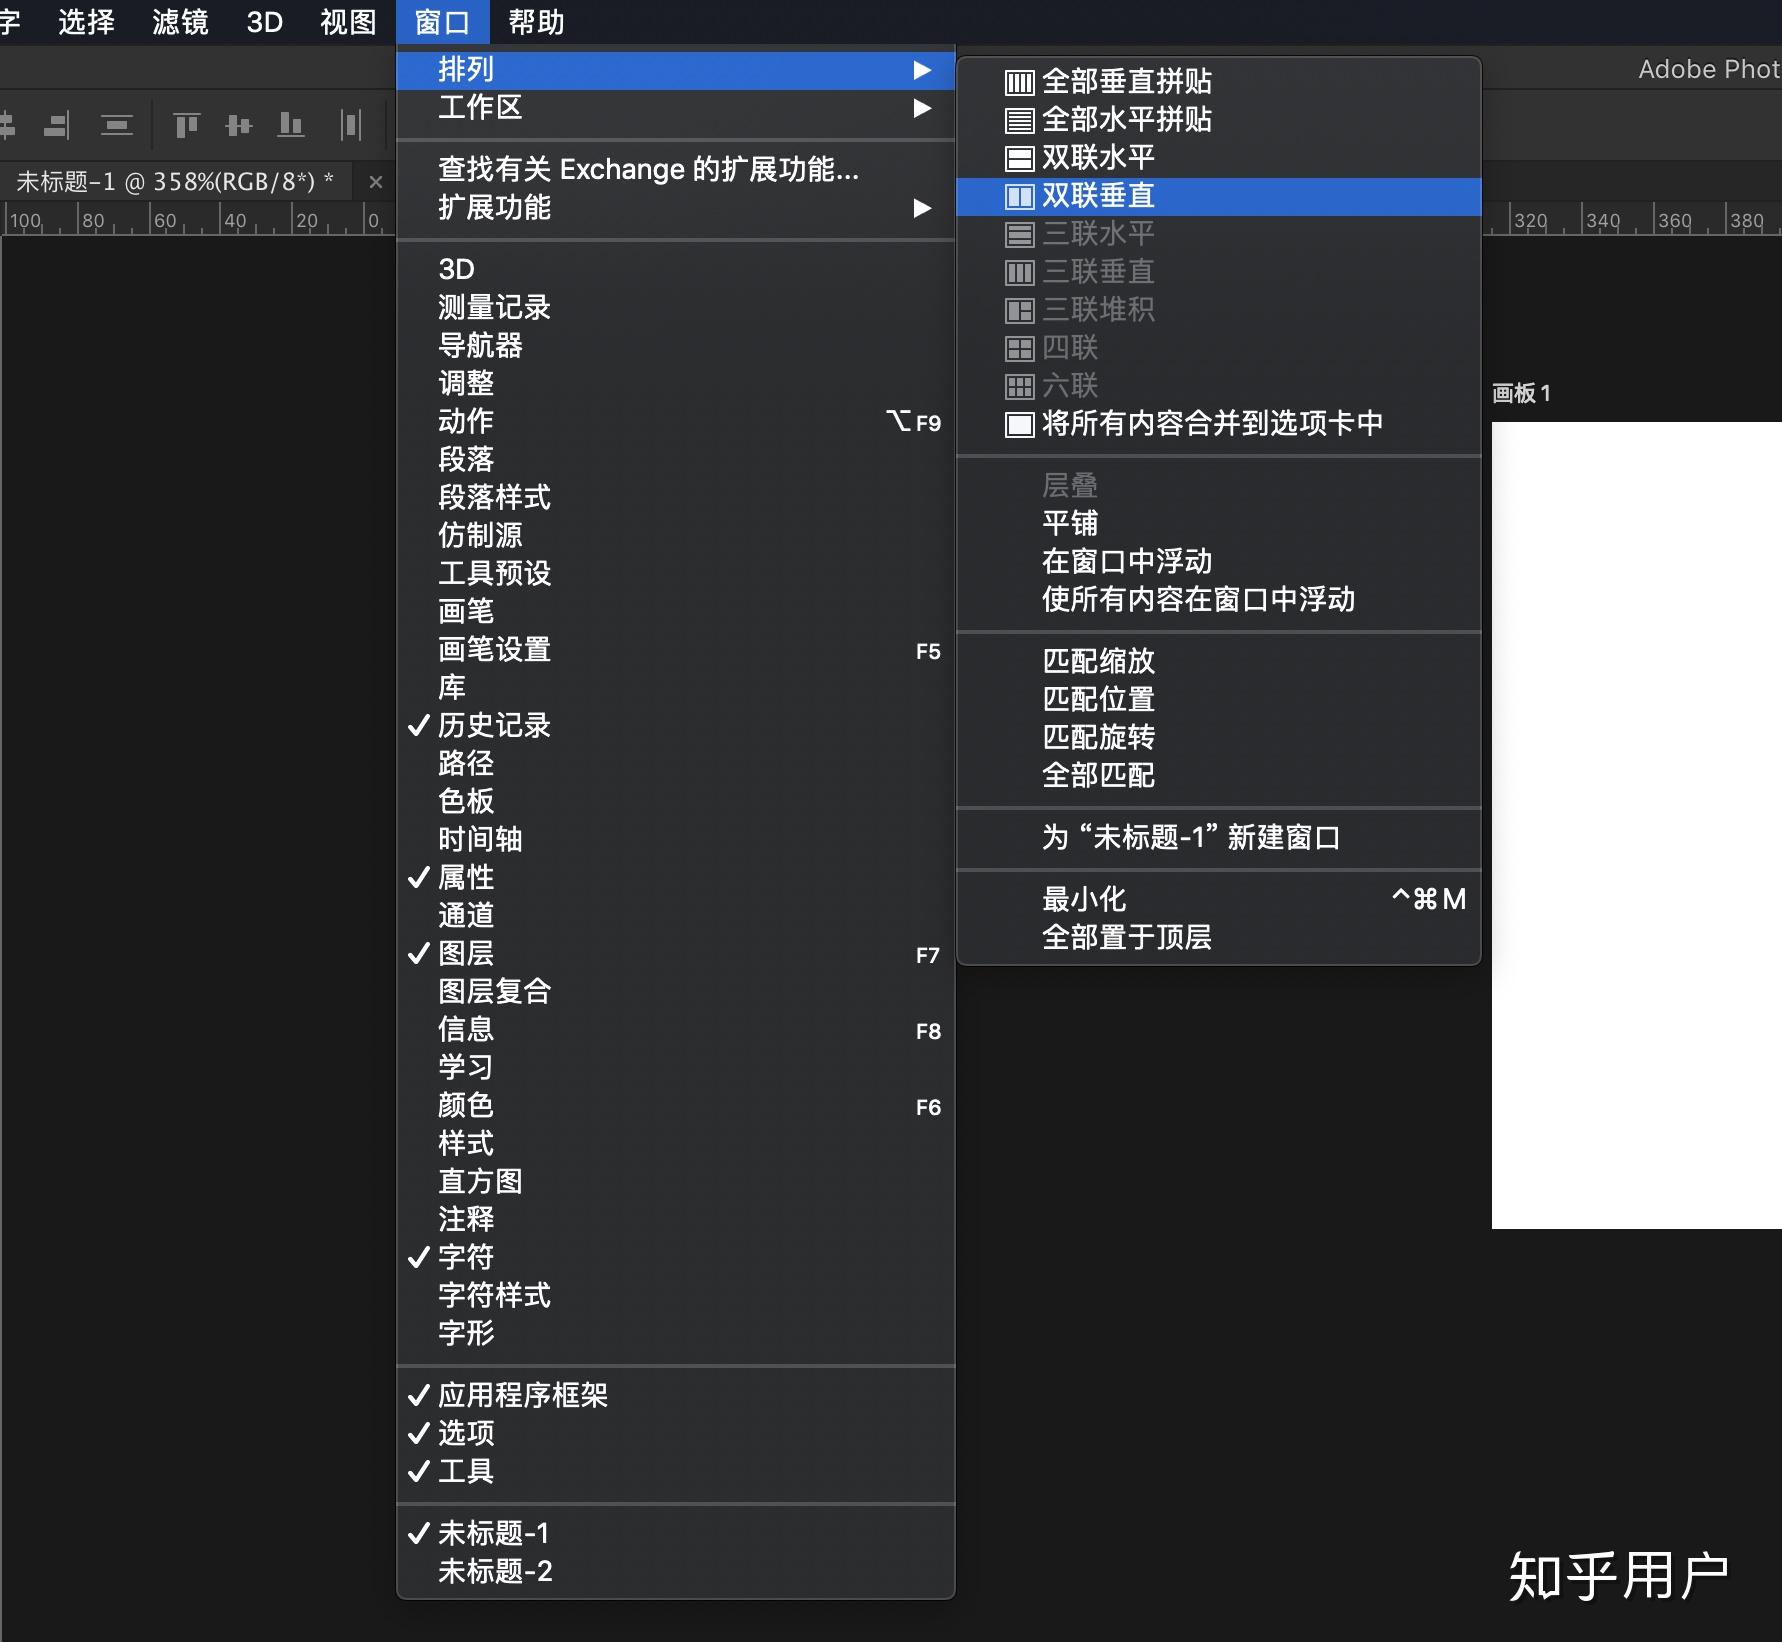1782x1642 pixels.
Task: Choose 全部置于顶层
Action: (x=1219, y=937)
